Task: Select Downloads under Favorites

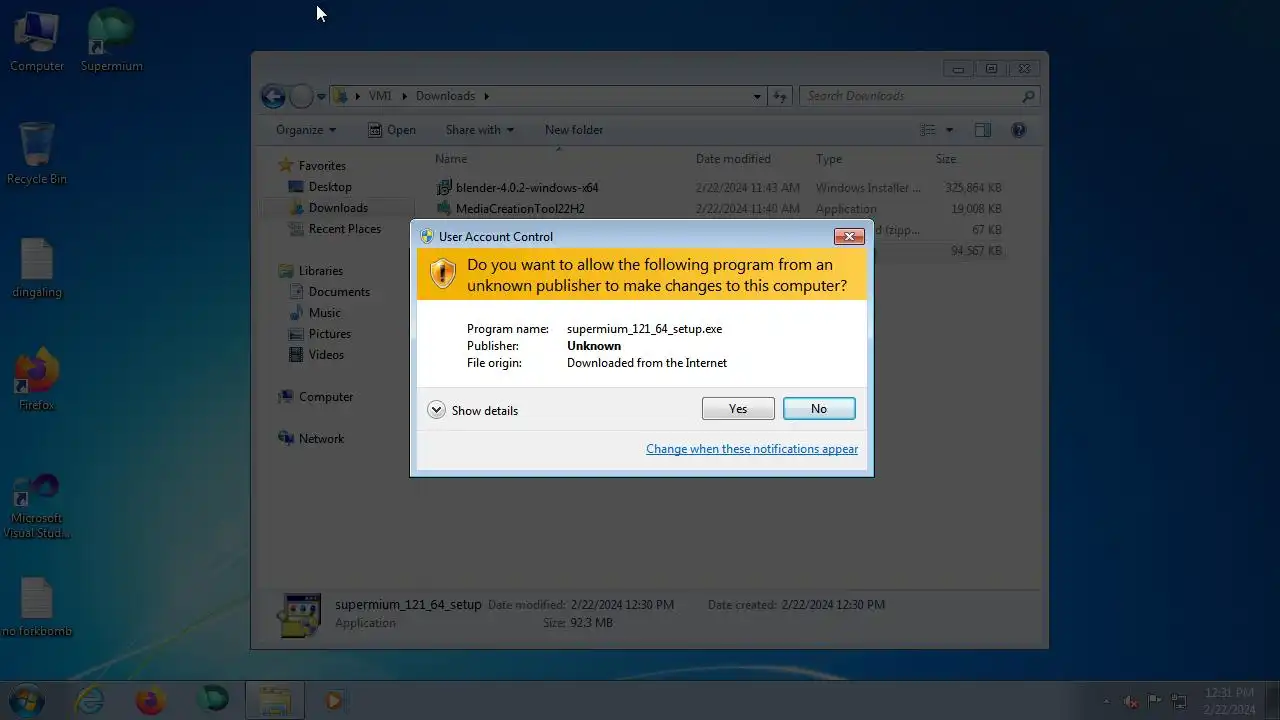Action: point(338,208)
